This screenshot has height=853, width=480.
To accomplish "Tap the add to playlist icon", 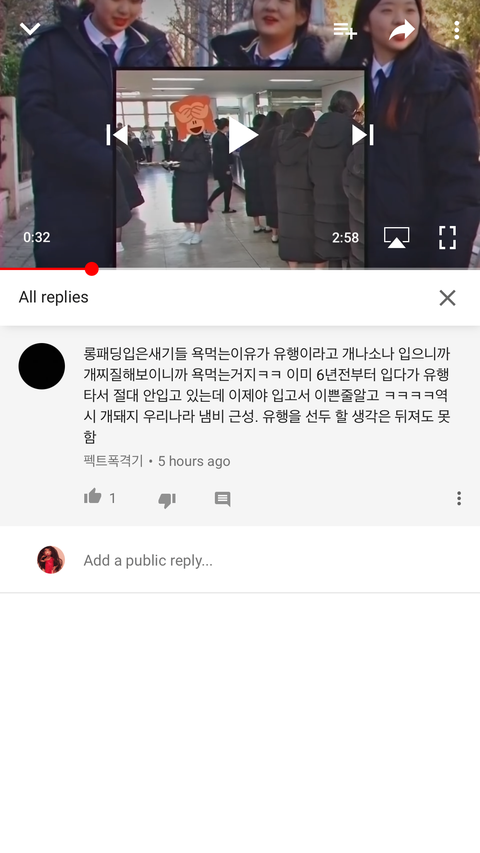I will (x=345, y=31).
